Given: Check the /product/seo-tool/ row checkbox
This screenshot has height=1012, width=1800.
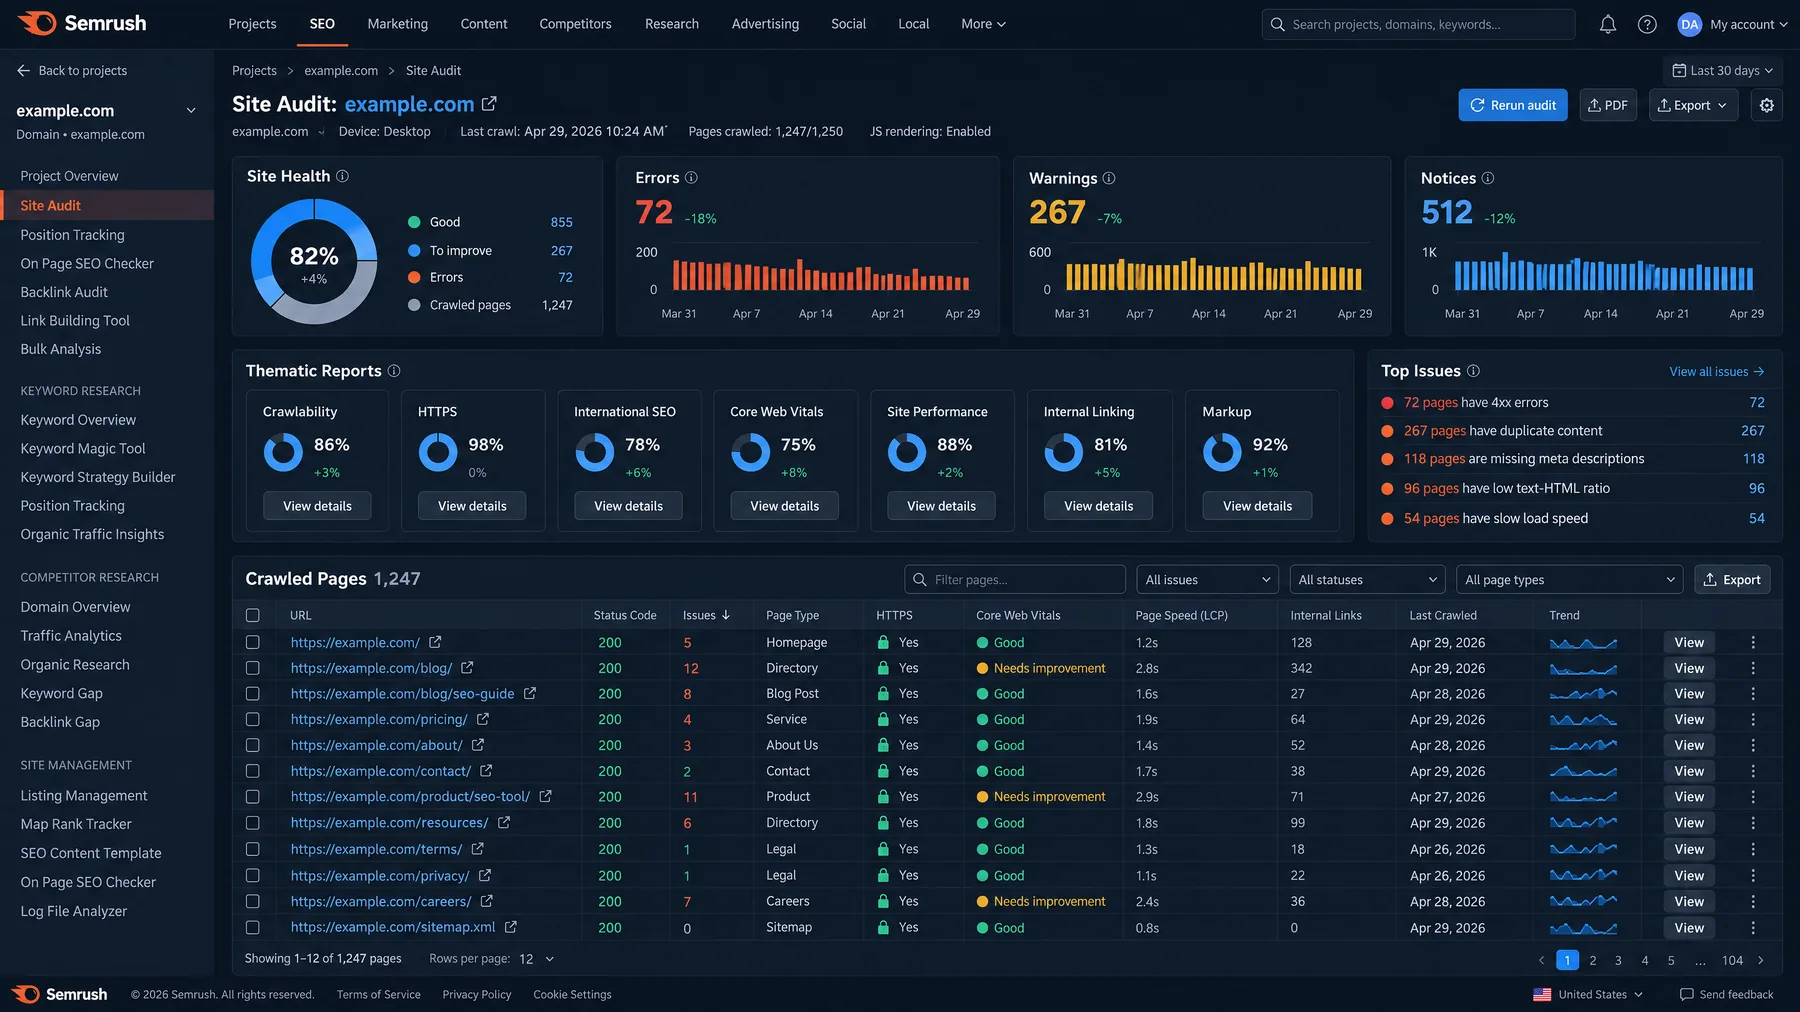Looking at the screenshot, I should point(253,797).
